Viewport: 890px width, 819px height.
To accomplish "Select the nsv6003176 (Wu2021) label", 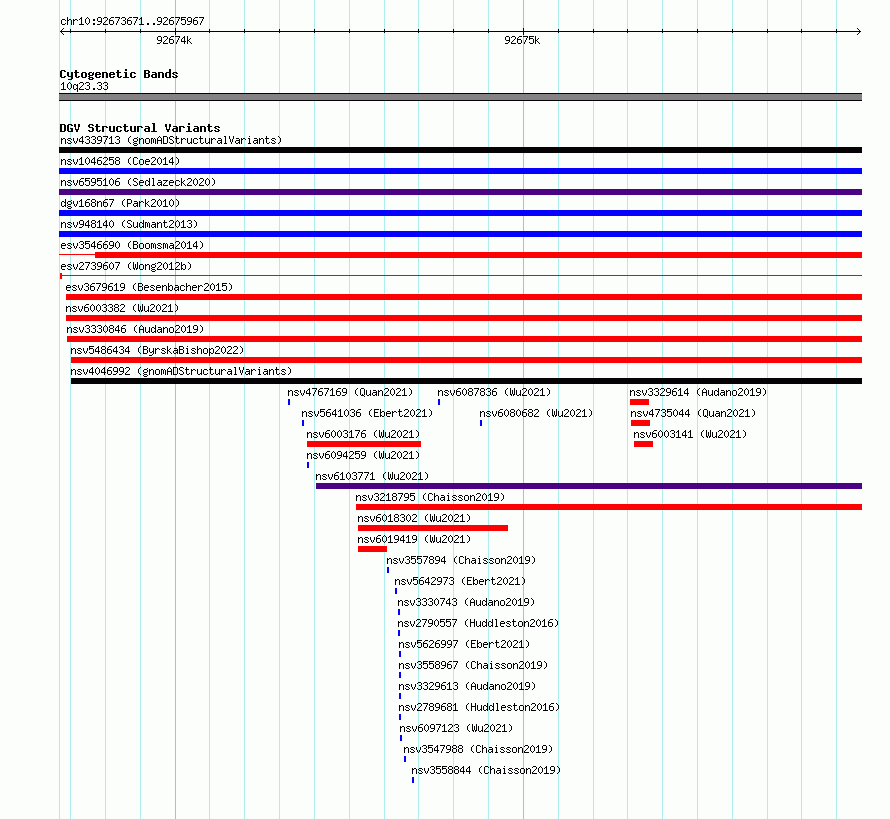I will pos(363,434).
